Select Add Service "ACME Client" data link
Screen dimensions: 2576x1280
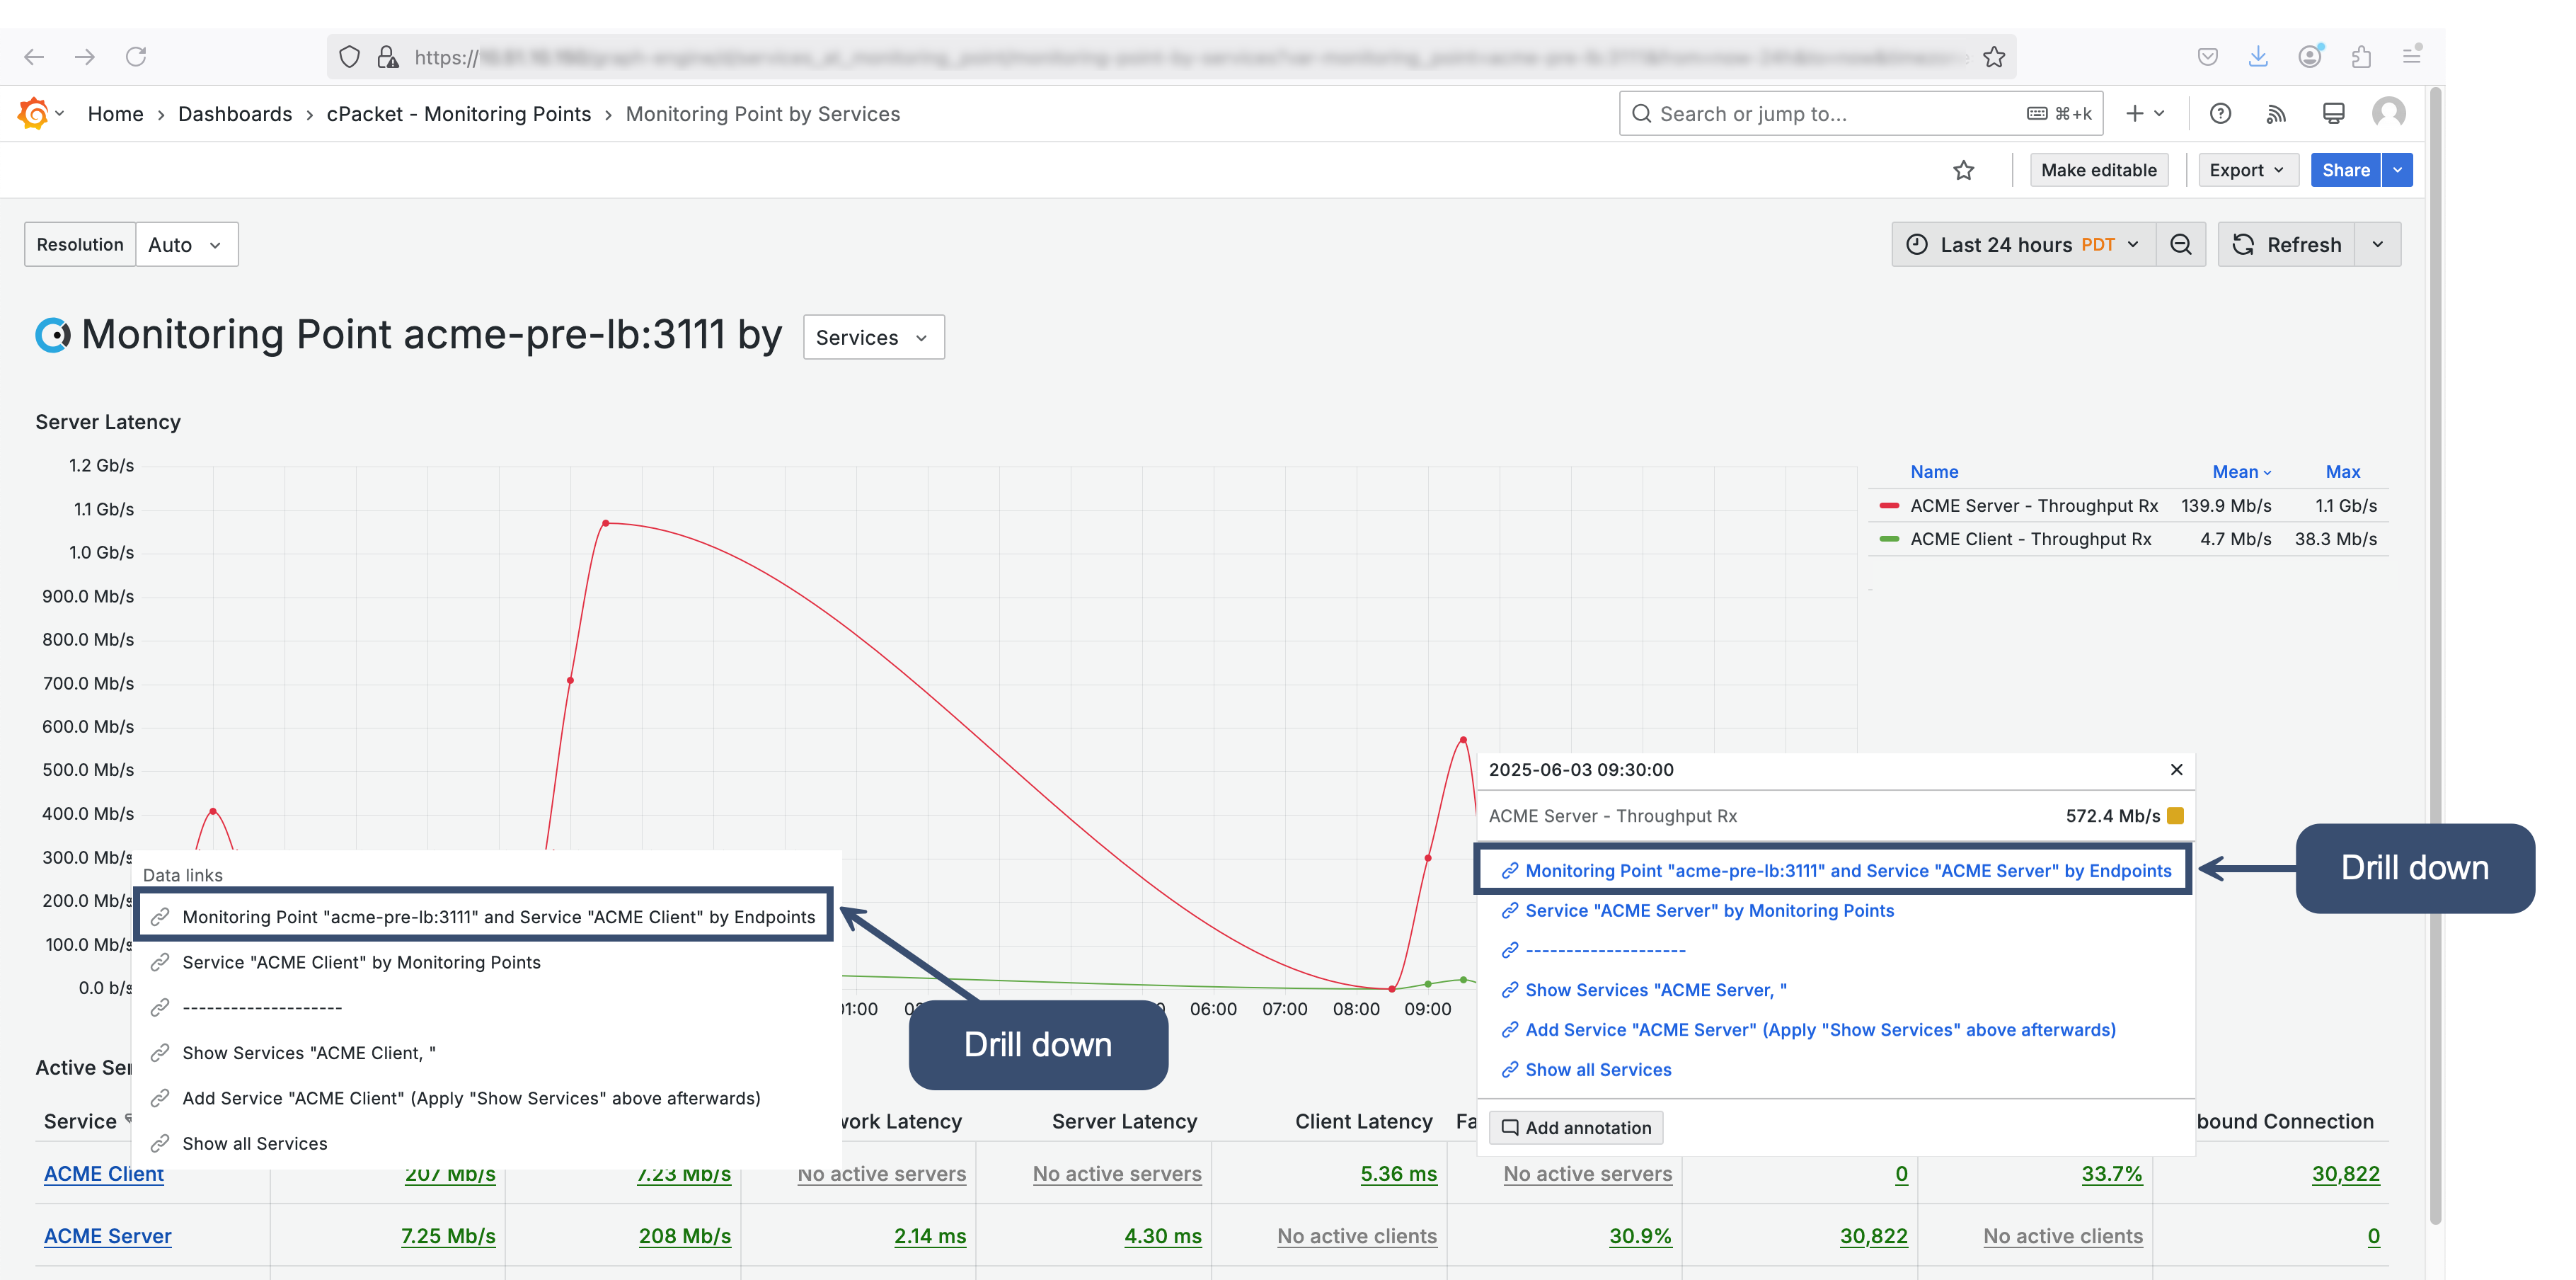click(x=471, y=1098)
